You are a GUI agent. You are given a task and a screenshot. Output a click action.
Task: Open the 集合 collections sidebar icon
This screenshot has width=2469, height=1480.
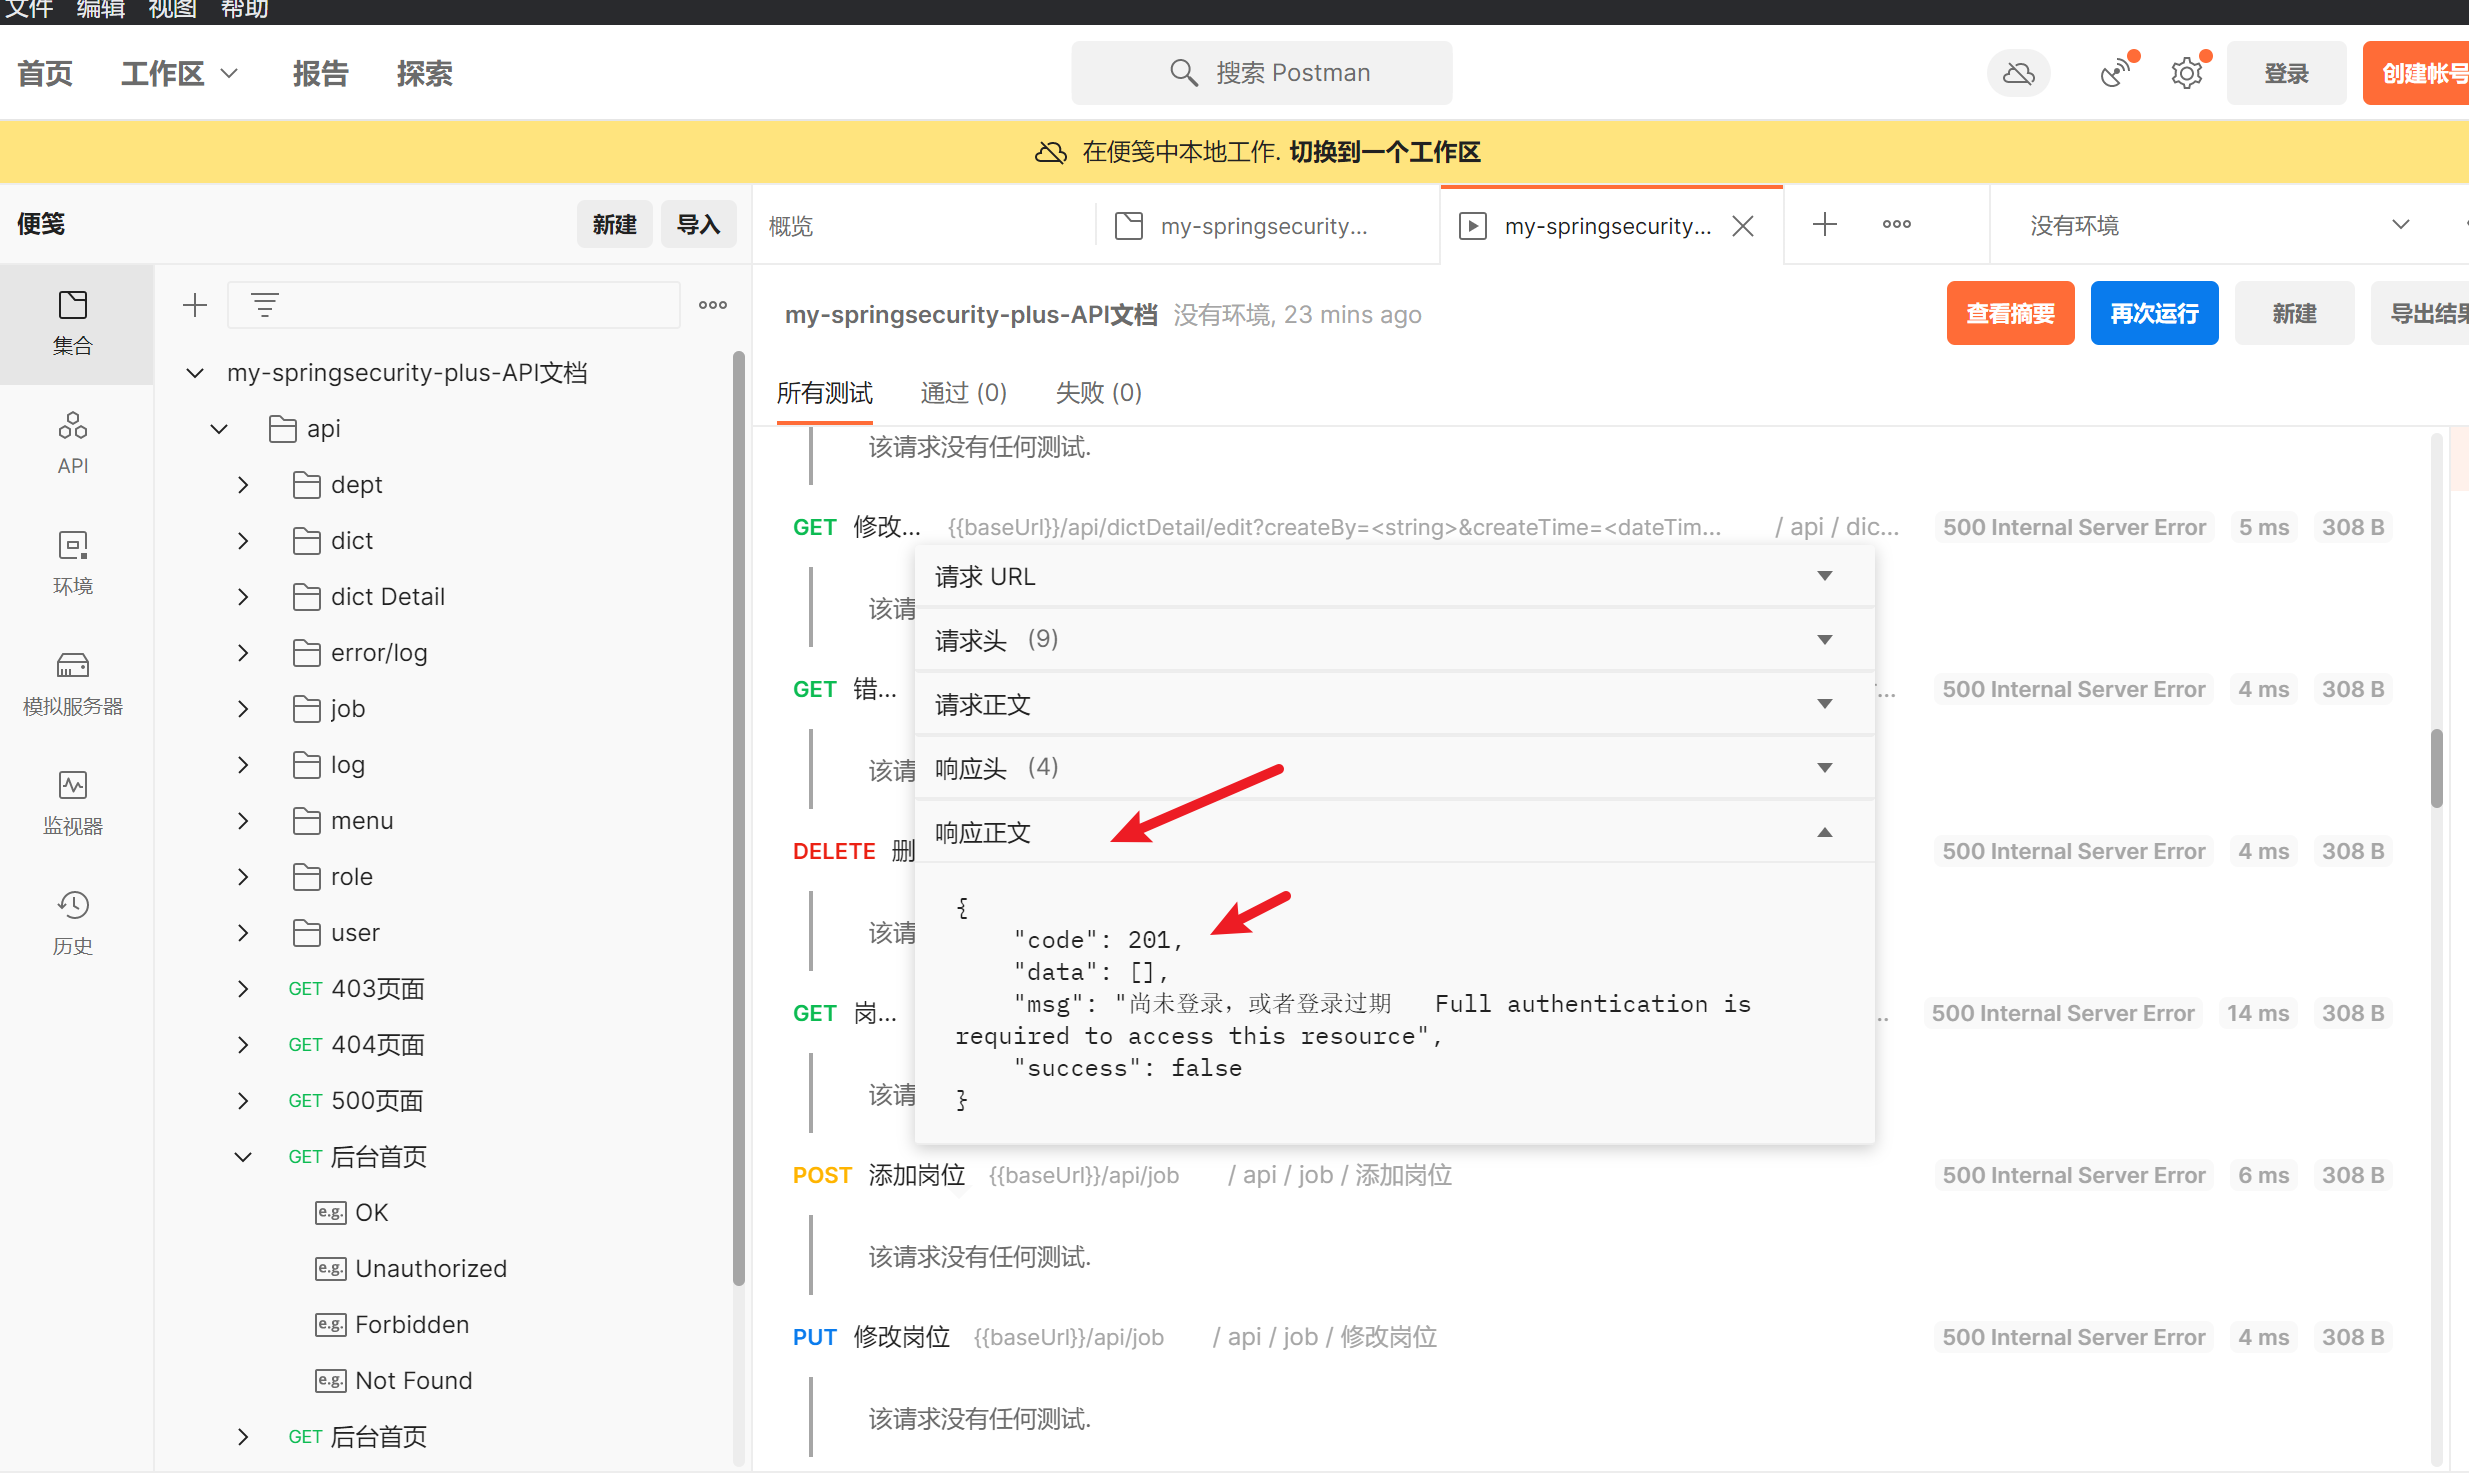tap(73, 322)
